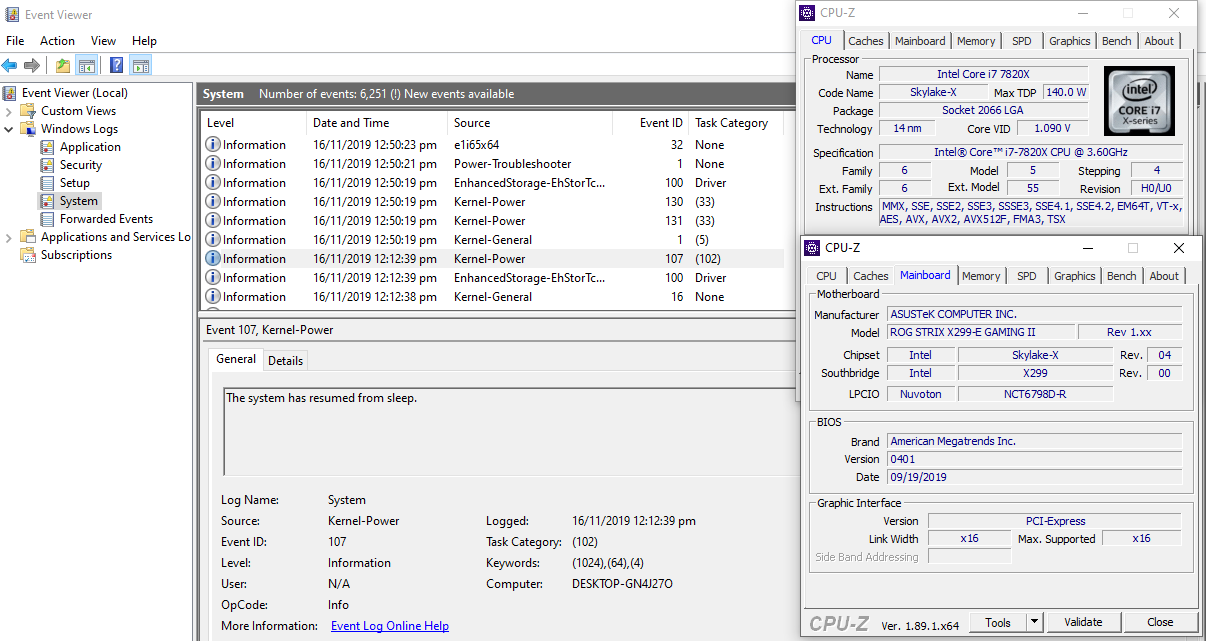Sort events by Source column header

(x=530, y=123)
